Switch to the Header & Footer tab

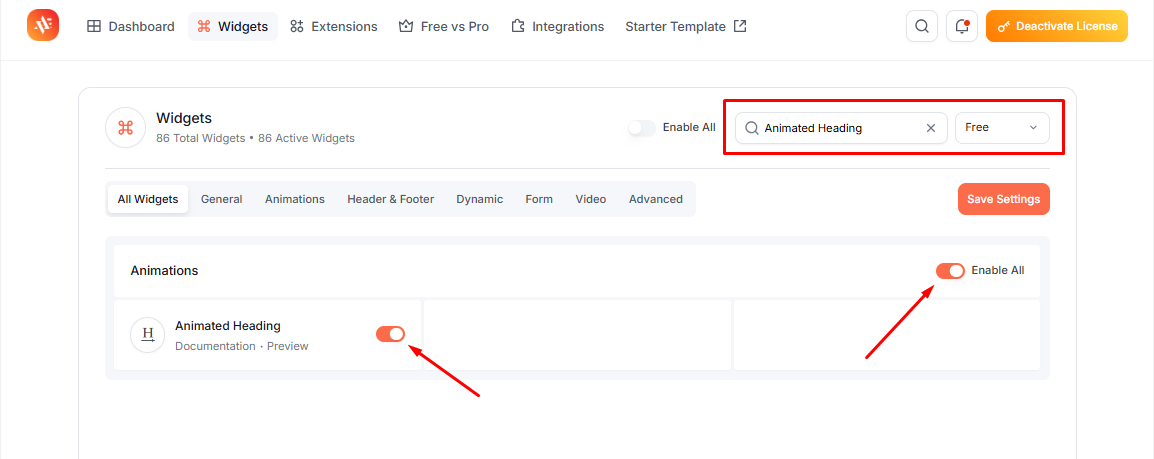click(391, 199)
